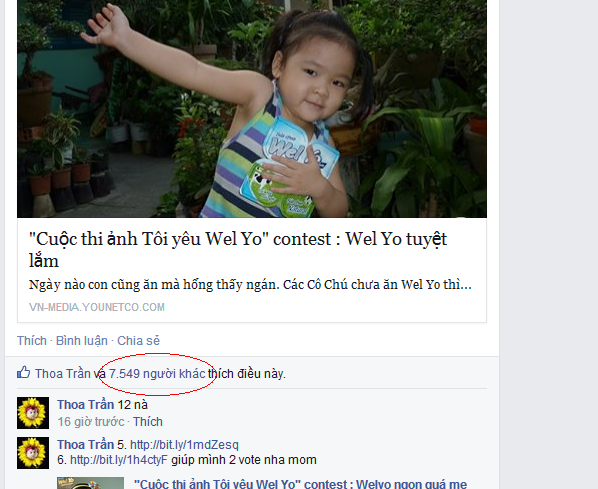Image resolution: width=598 pixels, height=489 pixels.
Task: Click sunflower avatar on "12 nà" comment
Action: [33, 413]
